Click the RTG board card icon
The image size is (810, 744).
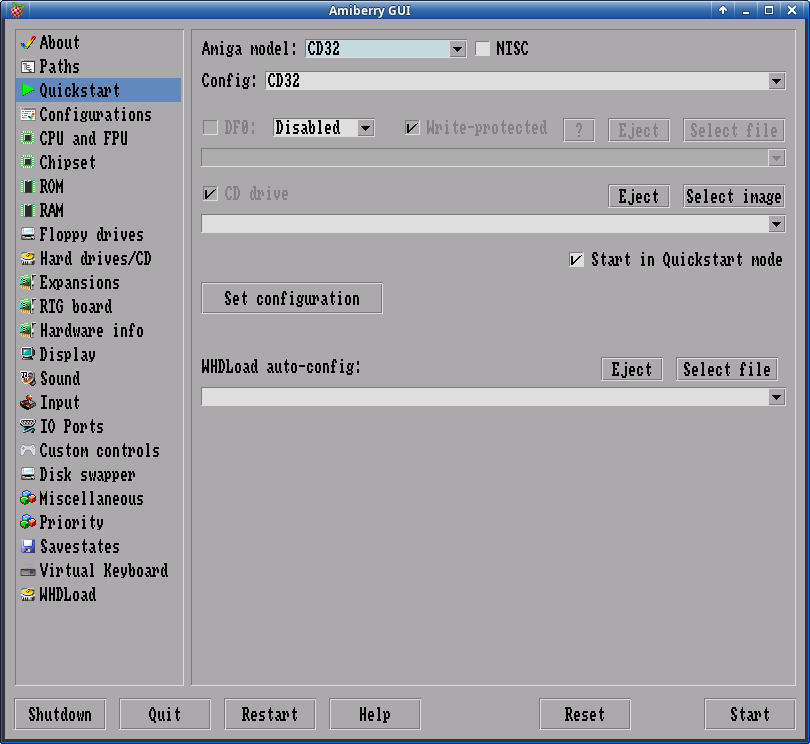[27, 306]
